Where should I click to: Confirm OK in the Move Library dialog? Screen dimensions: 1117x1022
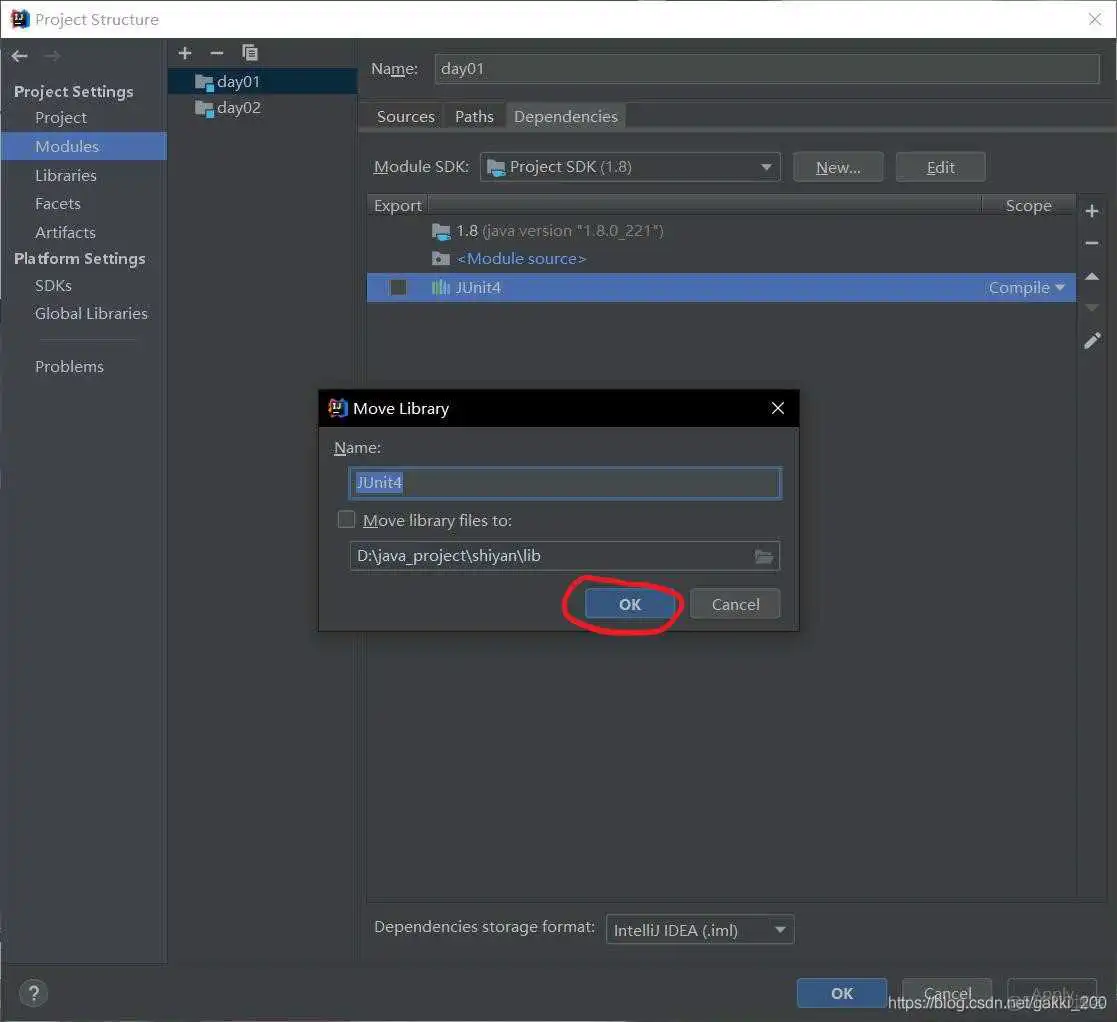pyautogui.click(x=629, y=604)
